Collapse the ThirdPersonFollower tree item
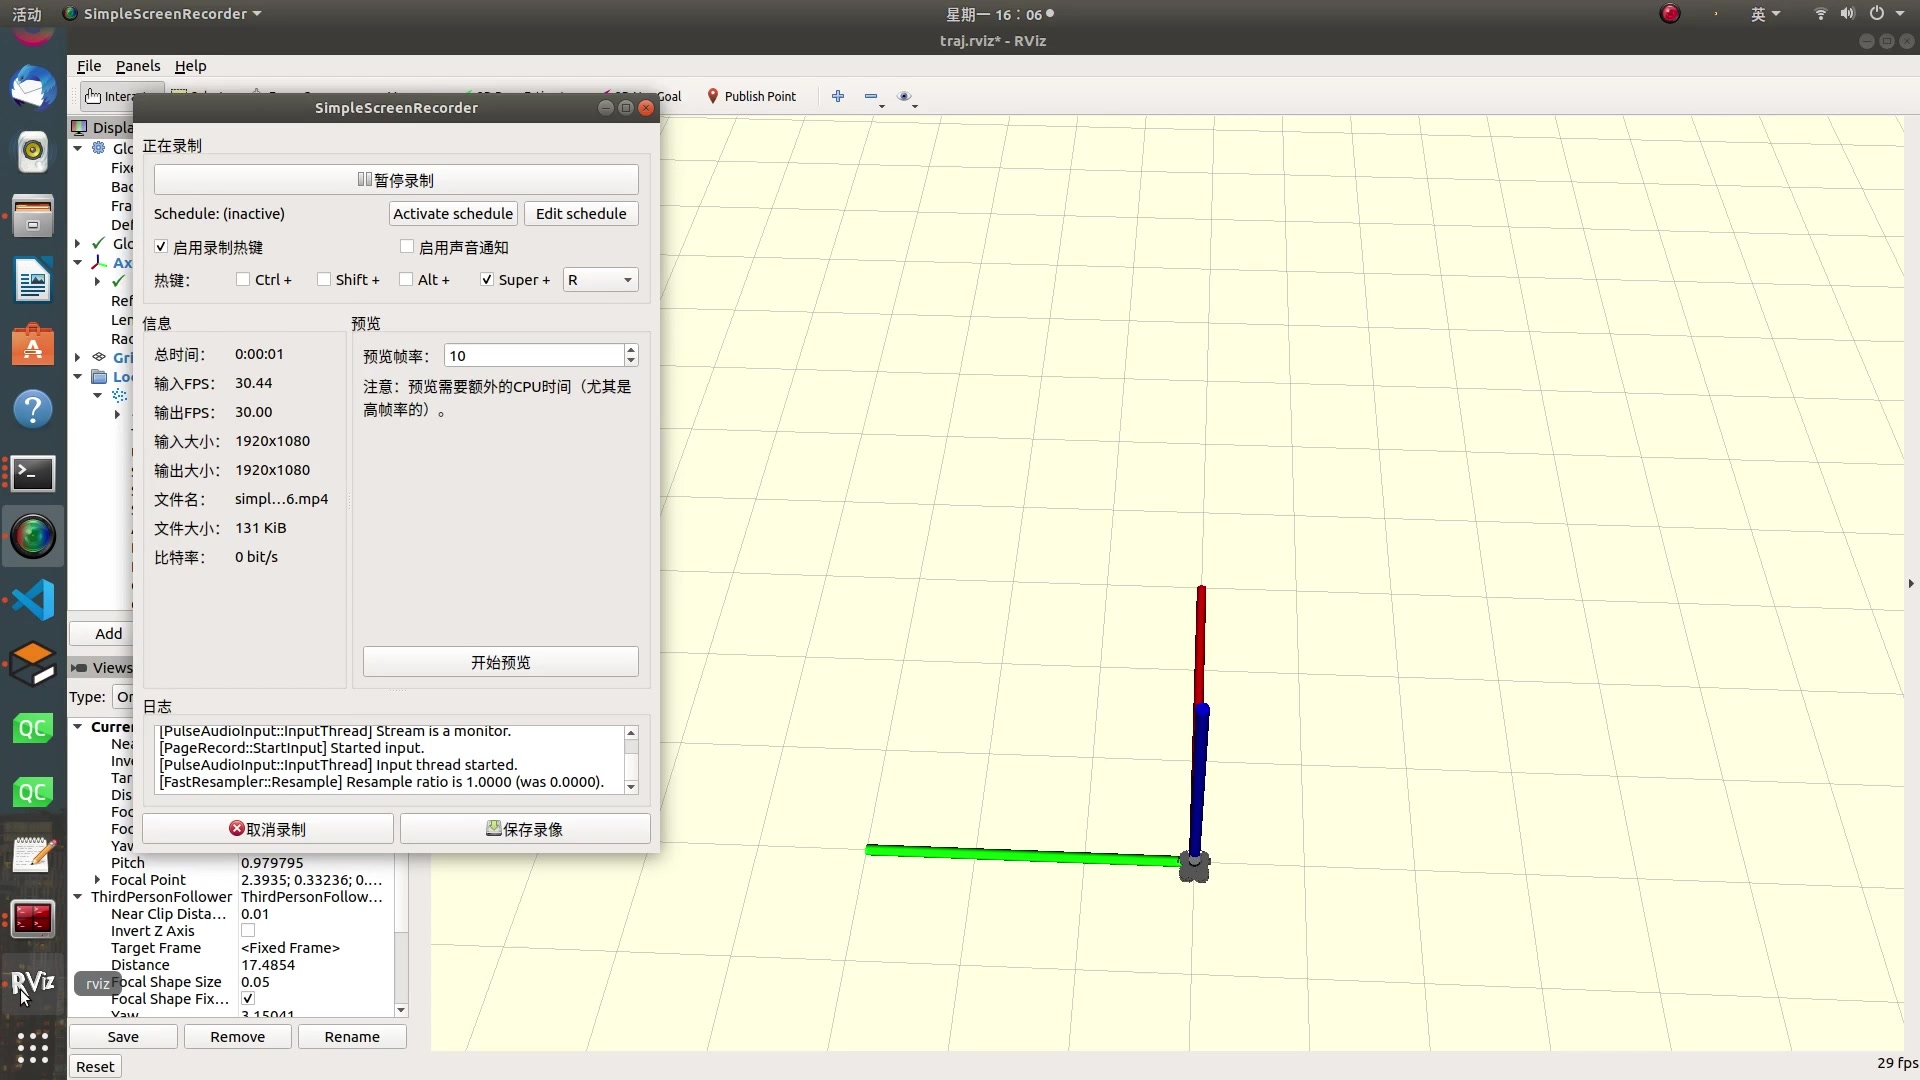 click(78, 897)
